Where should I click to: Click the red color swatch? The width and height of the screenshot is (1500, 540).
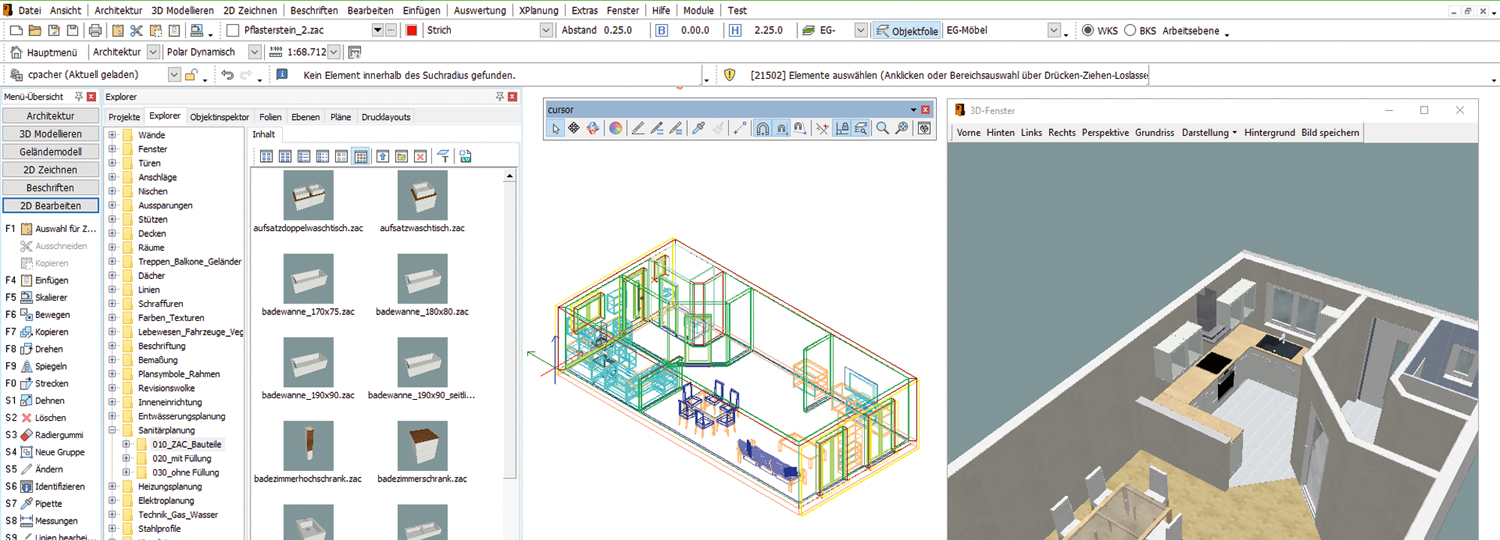pyautogui.click(x=411, y=31)
